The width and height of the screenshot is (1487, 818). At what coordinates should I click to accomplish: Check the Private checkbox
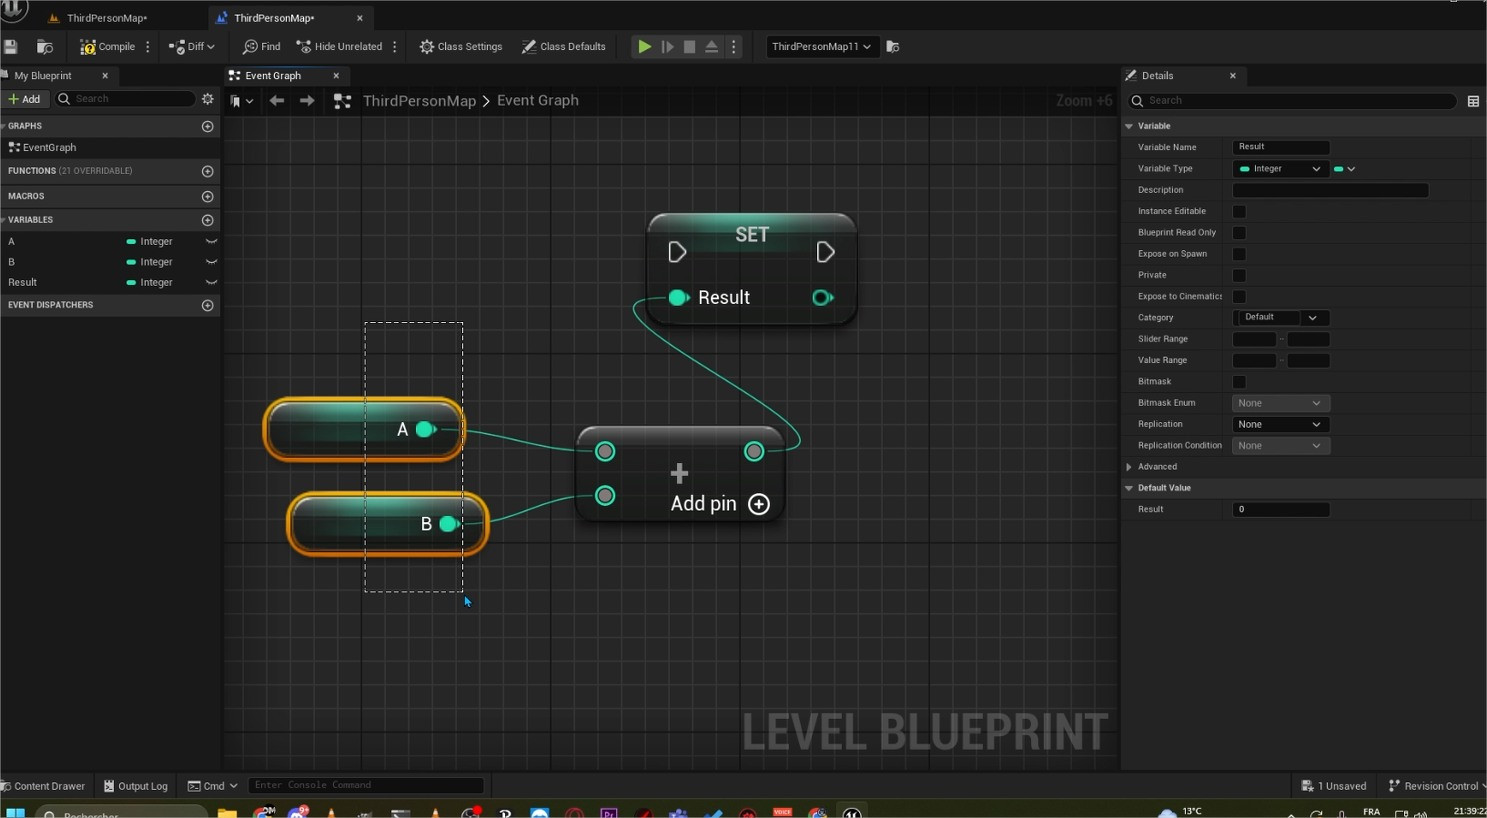tap(1239, 275)
